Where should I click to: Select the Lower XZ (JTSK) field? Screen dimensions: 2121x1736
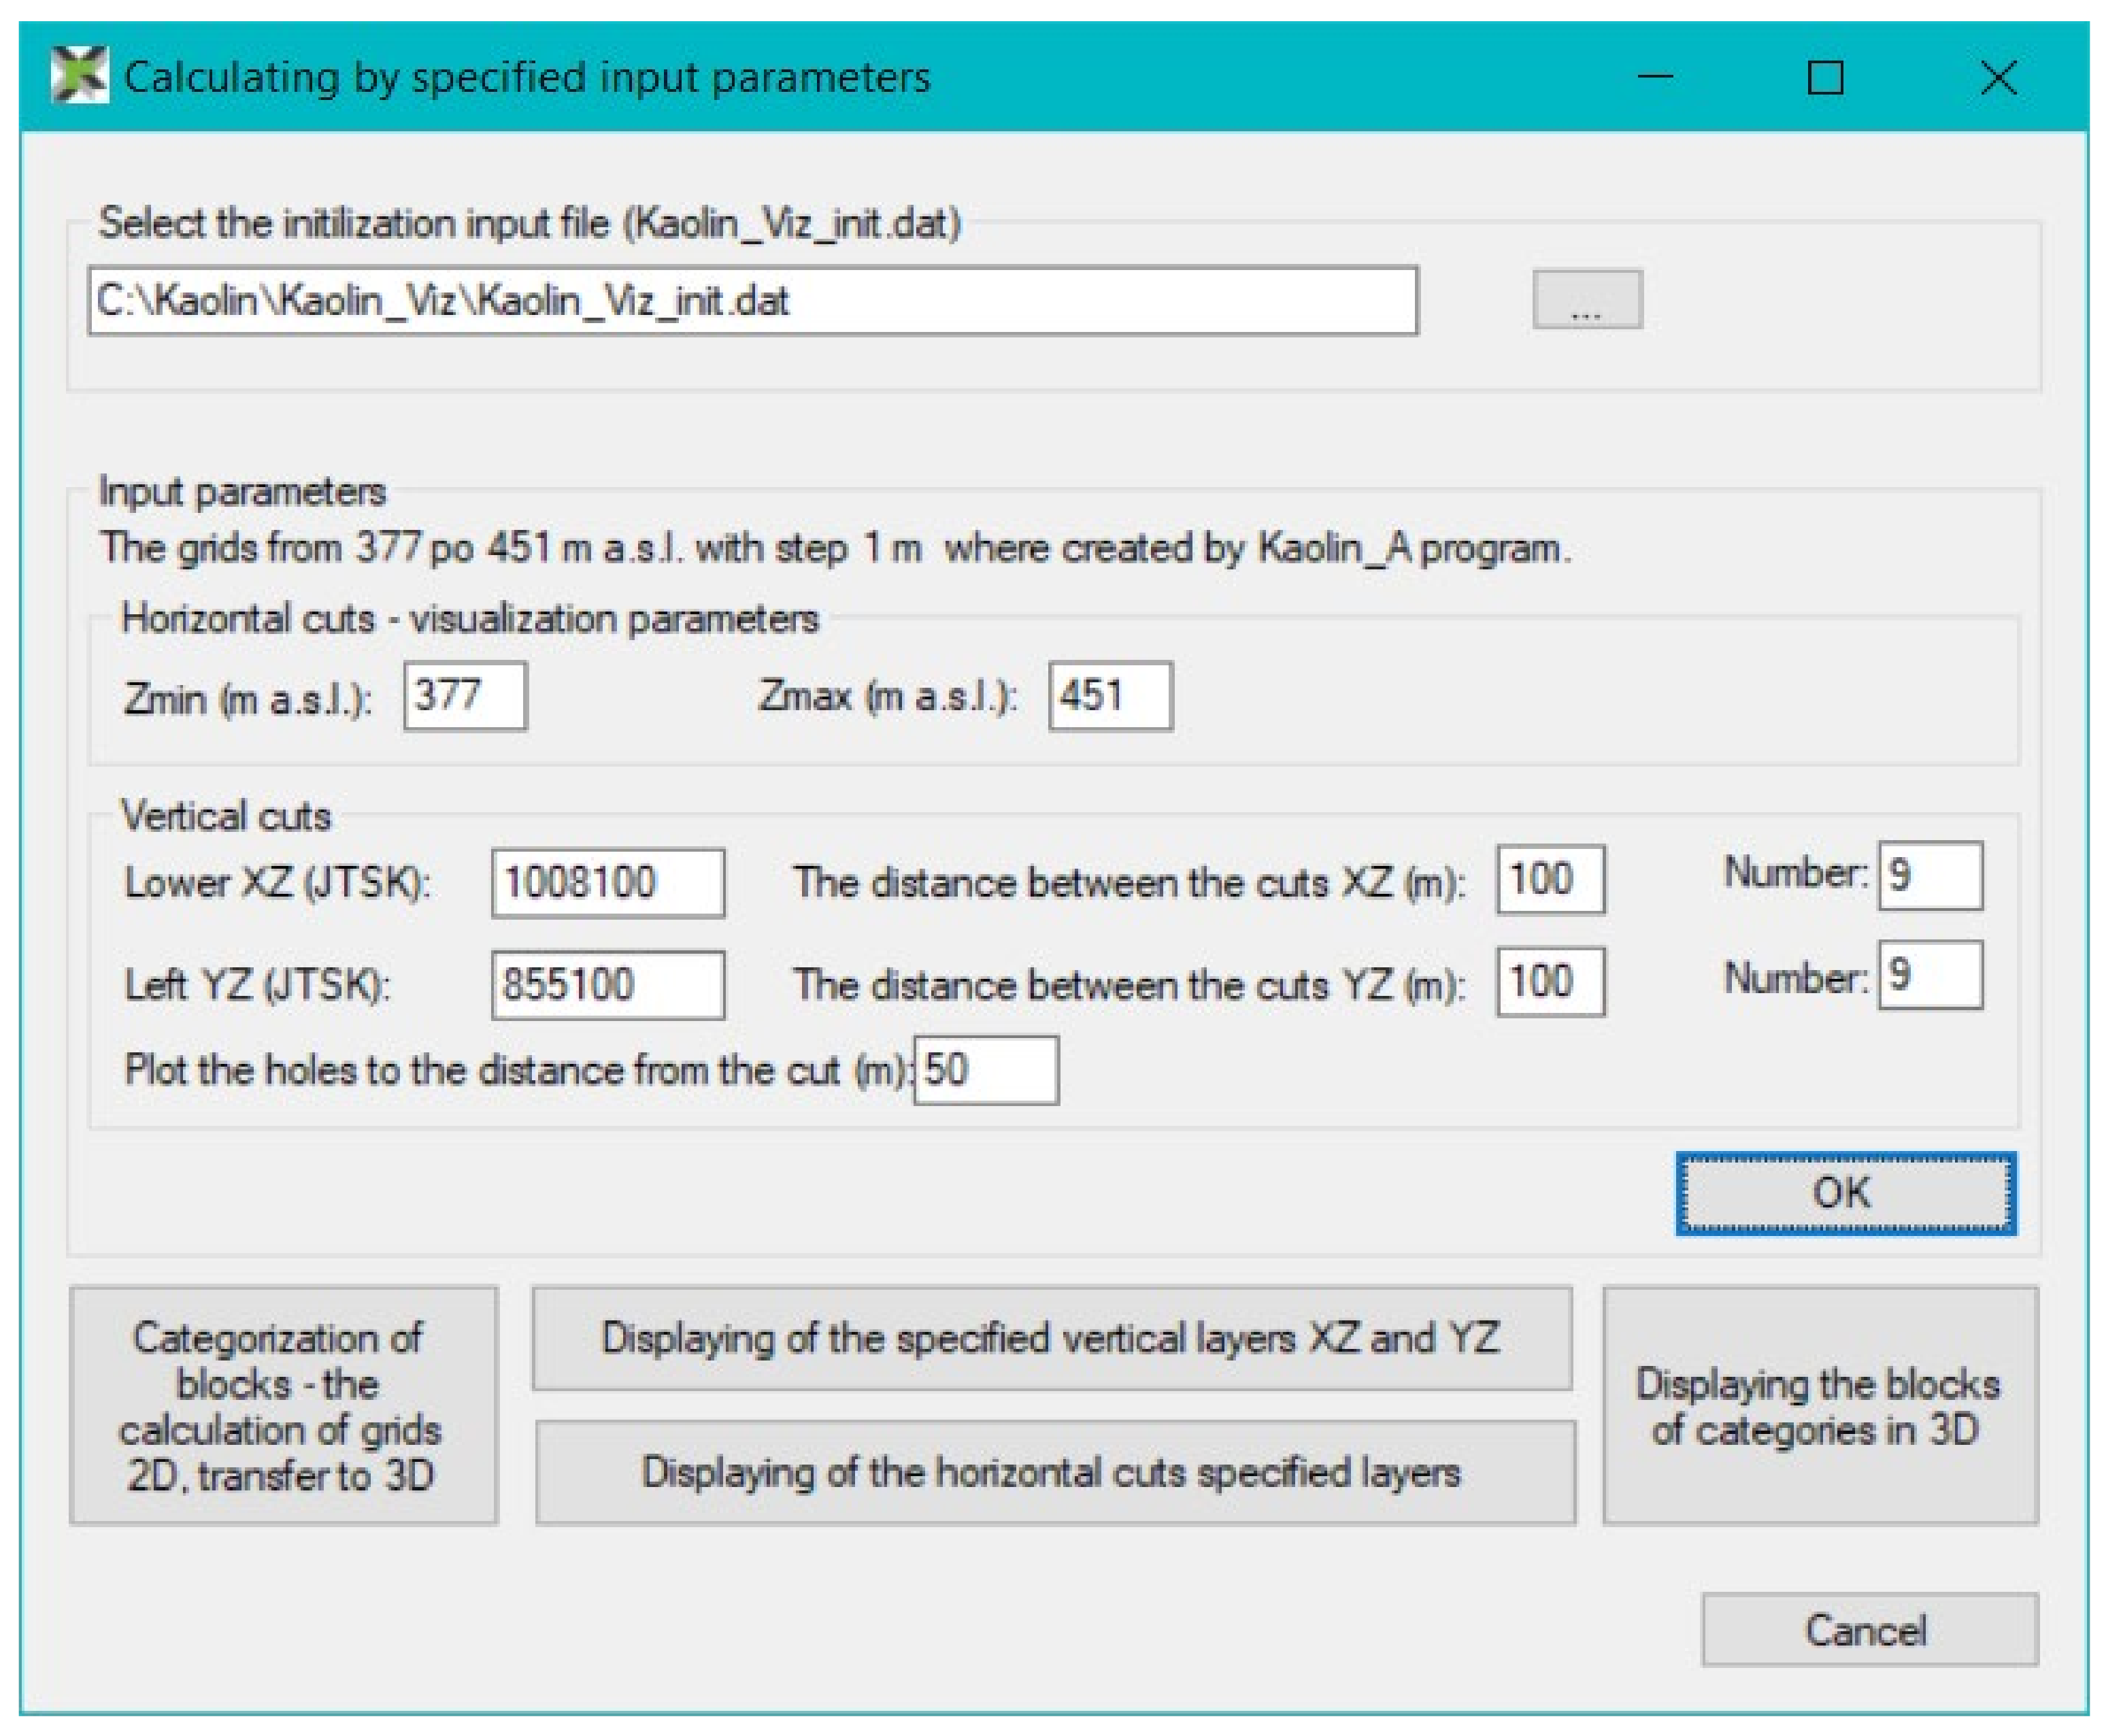click(x=607, y=883)
